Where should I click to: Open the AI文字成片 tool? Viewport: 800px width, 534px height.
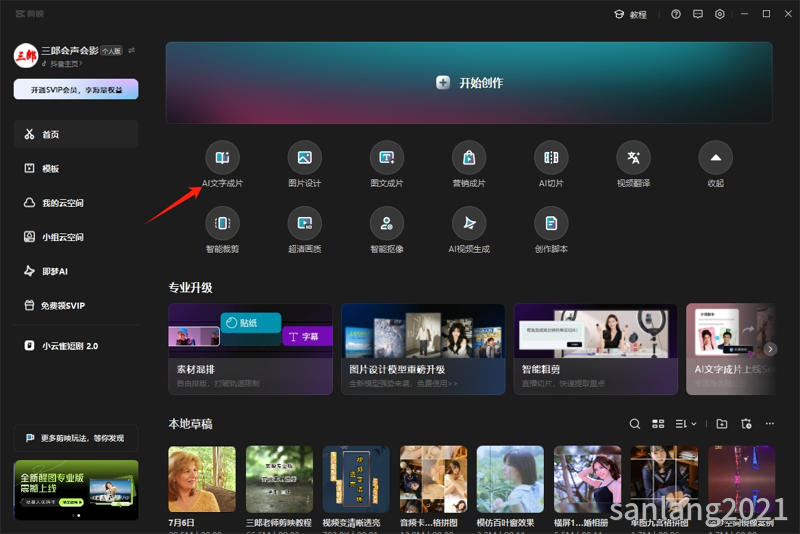coord(222,158)
